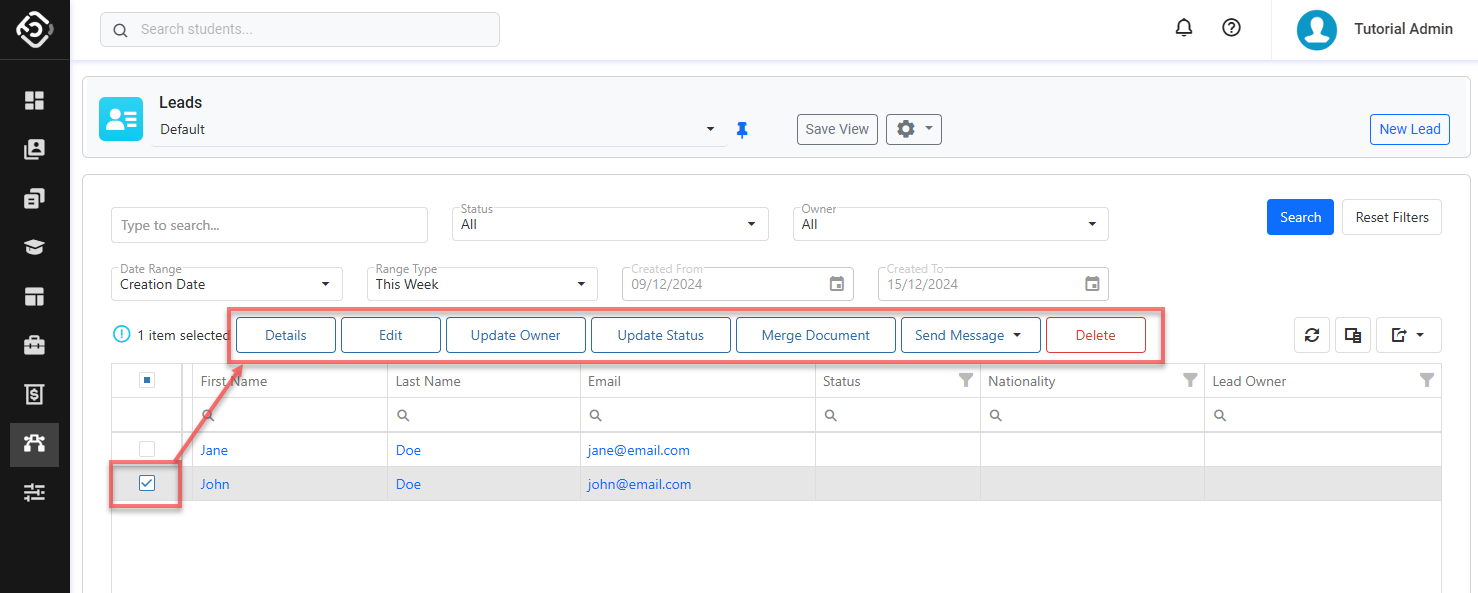1478x593 pixels.
Task: Toggle the select-all header checkbox
Action: point(147,381)
